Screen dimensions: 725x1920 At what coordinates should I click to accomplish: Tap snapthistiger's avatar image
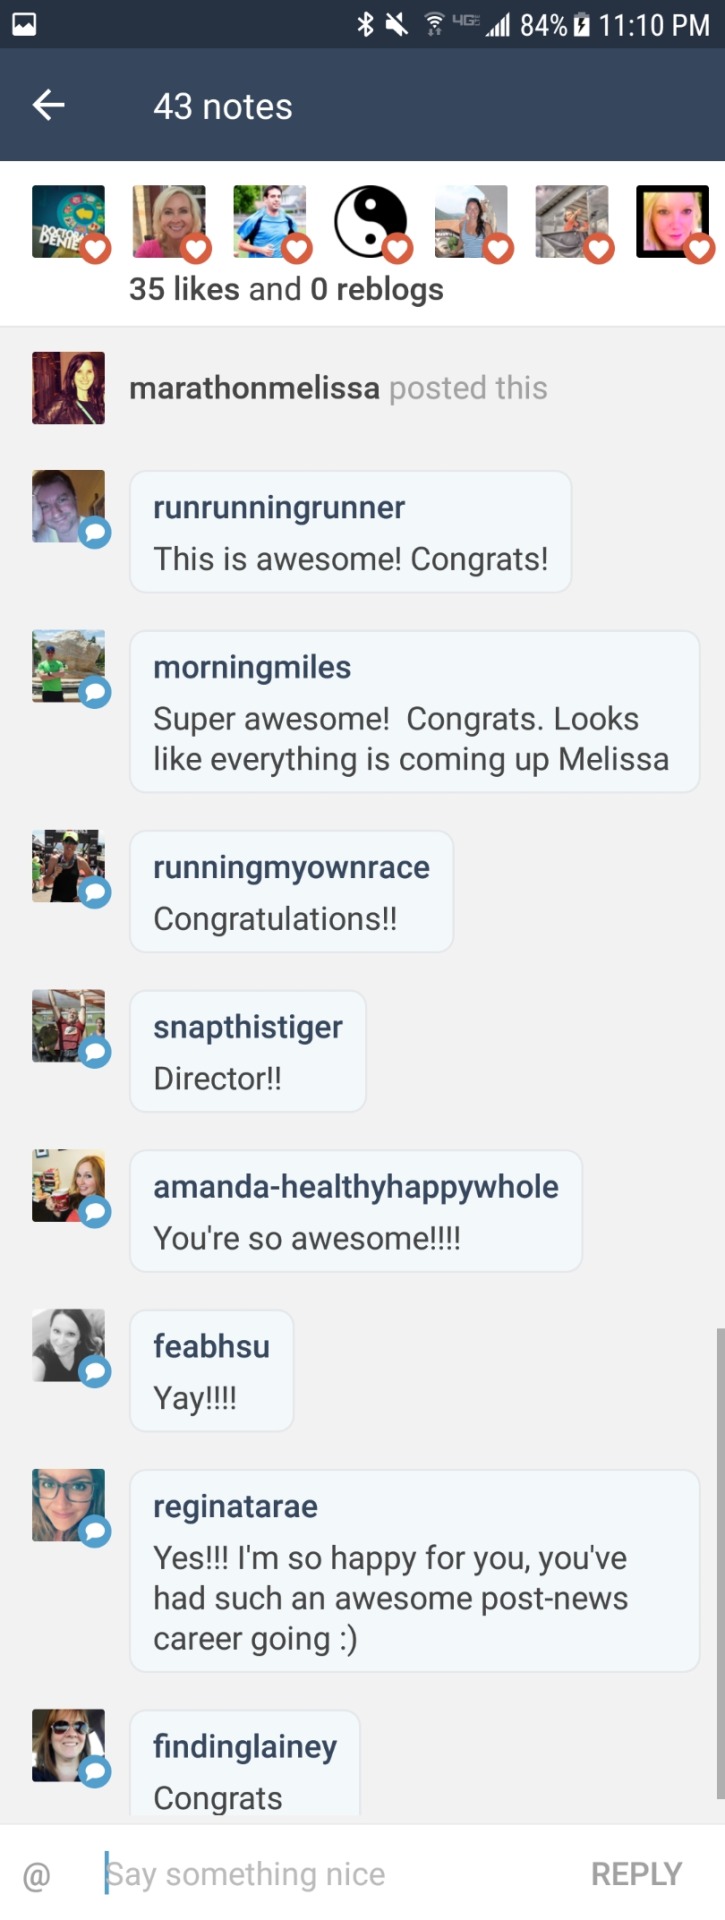point(68,1026)
